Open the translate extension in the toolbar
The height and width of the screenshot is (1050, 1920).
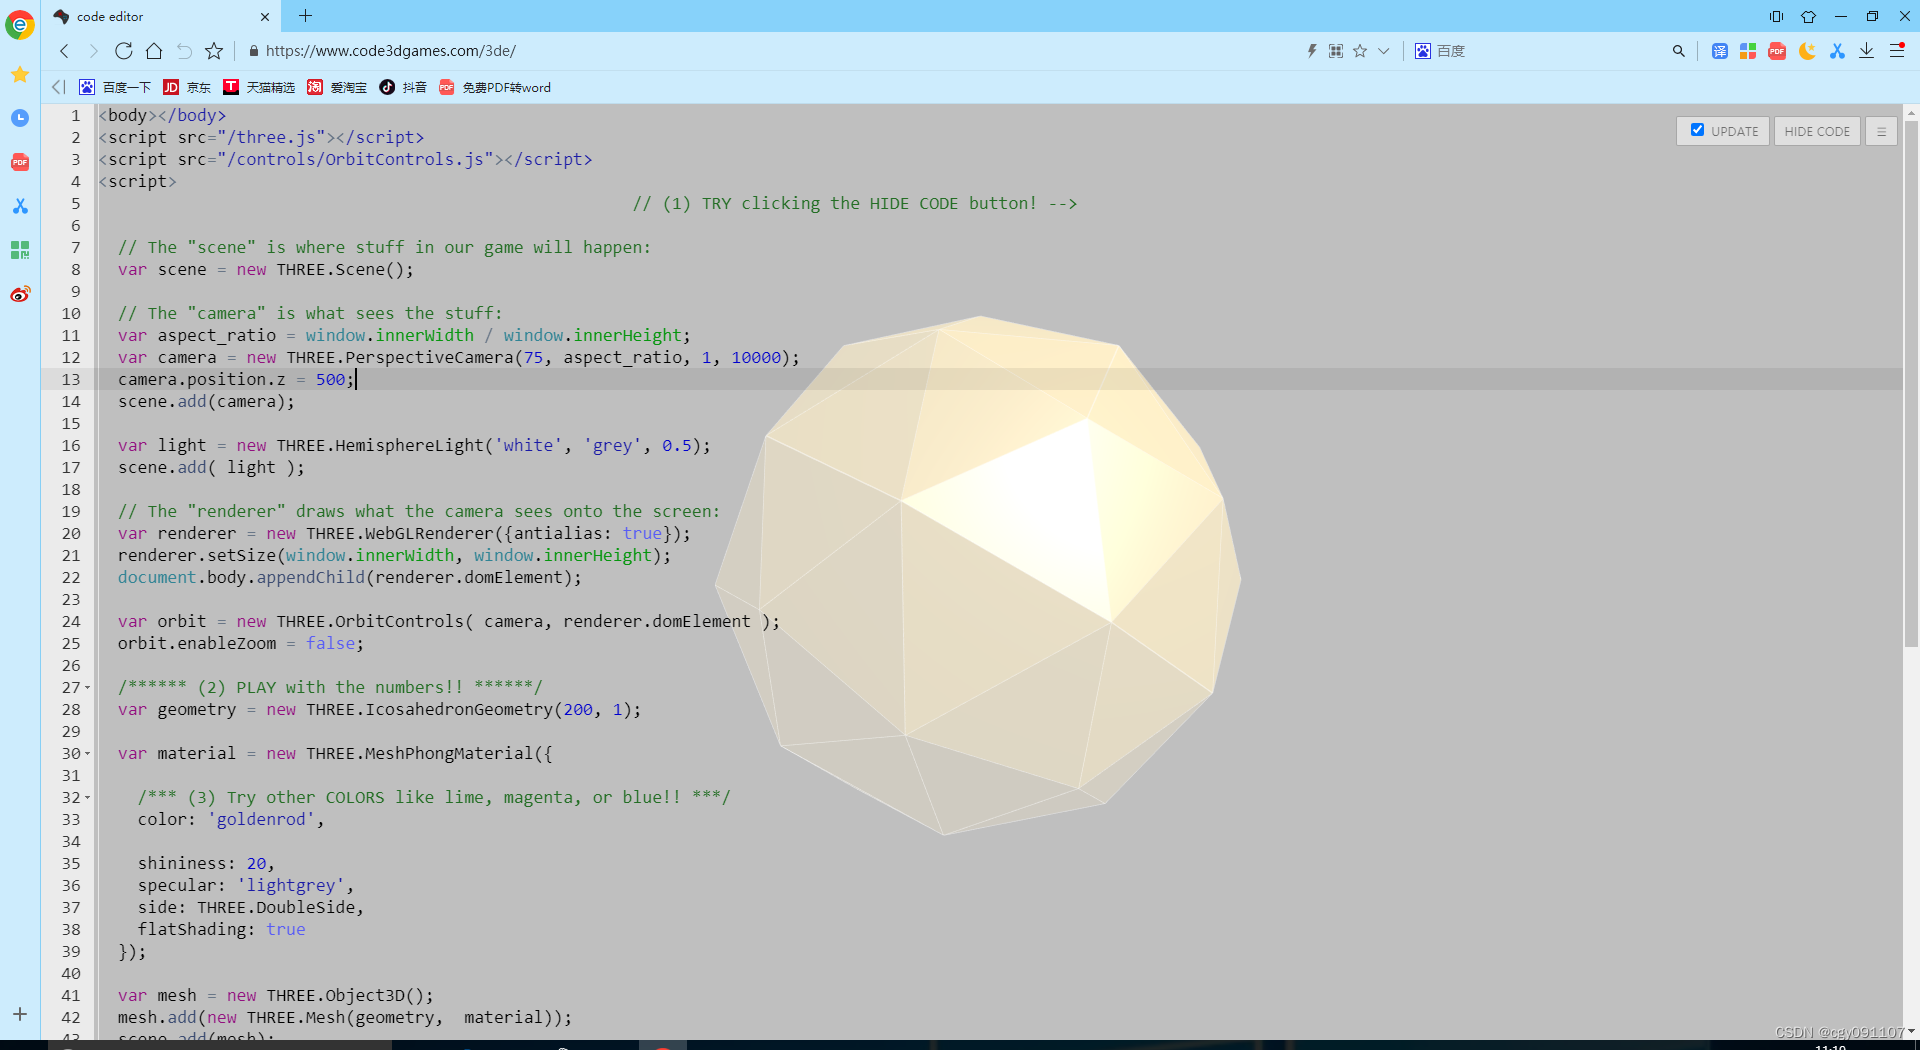click(x=1720, y=51)
